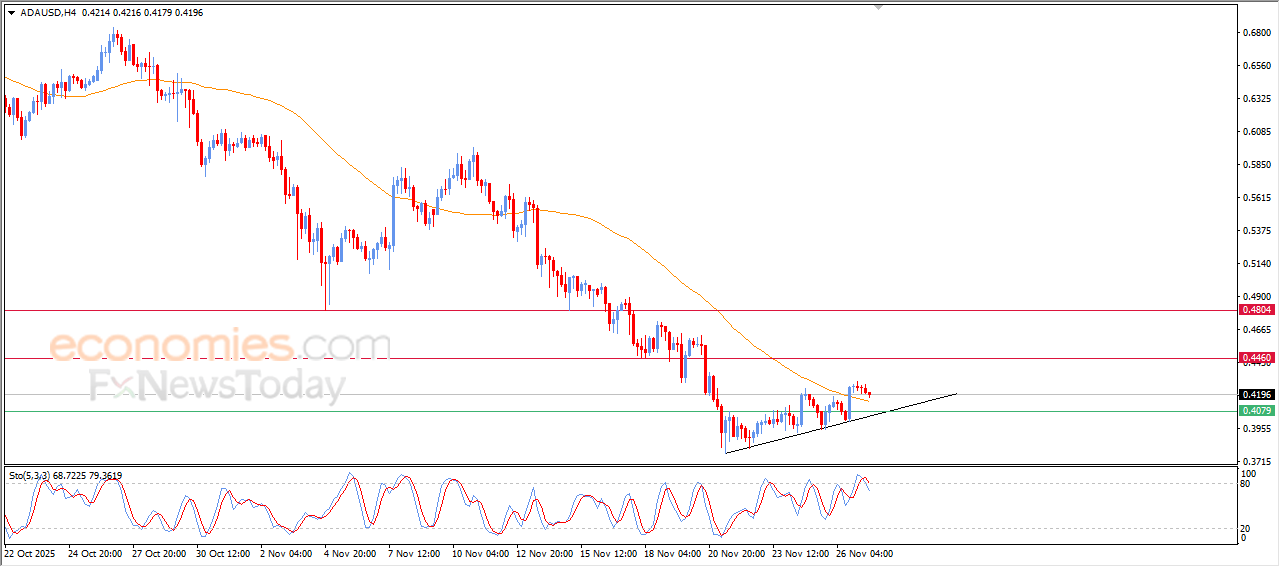
Task: Select the black ascending trendline
Action: click(841, 423)
